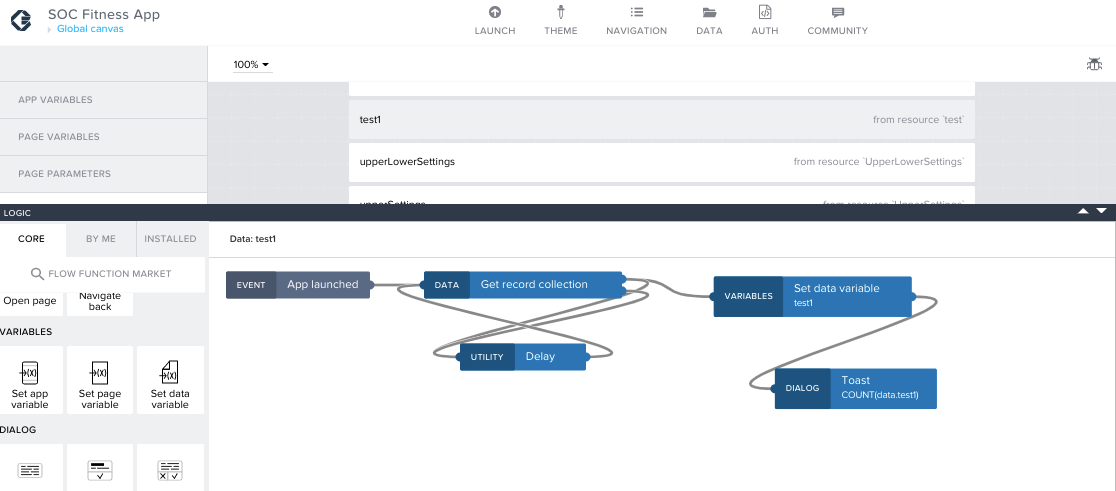Open the Auth code-file icon
This screenshot has height=491, width=1116.
pos(764,12)
